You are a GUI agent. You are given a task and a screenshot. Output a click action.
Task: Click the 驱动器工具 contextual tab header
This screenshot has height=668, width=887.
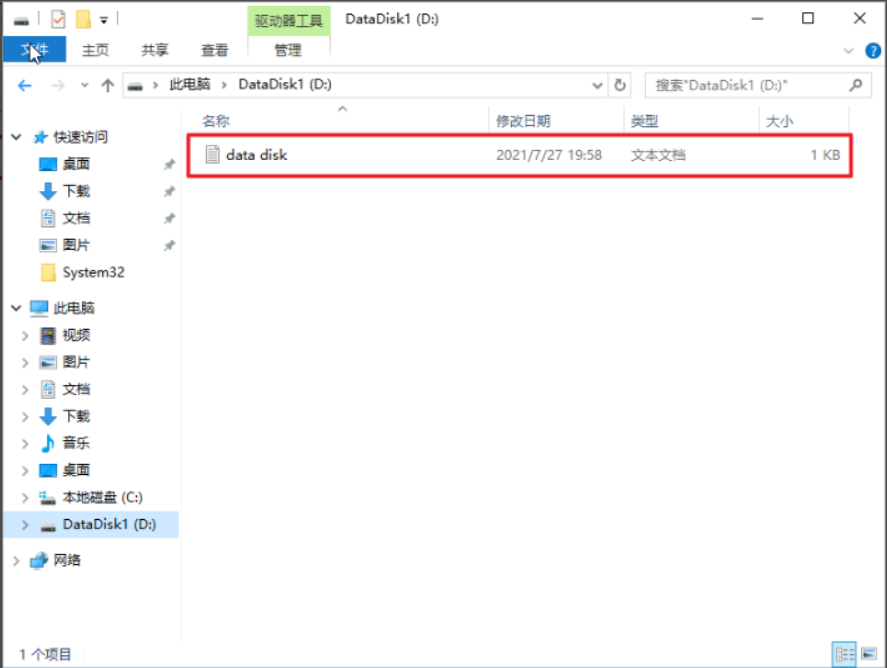(289, 21)
